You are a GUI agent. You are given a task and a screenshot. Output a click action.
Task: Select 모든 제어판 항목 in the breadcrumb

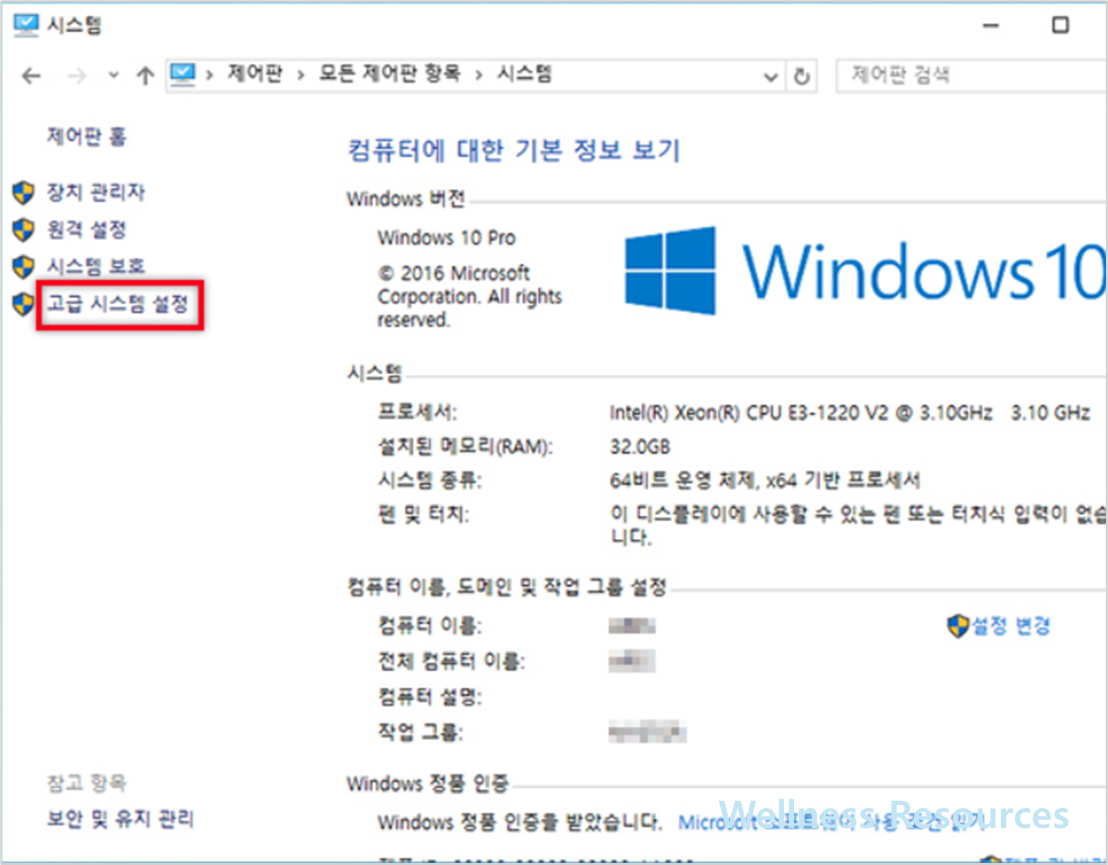pos(389,73)
